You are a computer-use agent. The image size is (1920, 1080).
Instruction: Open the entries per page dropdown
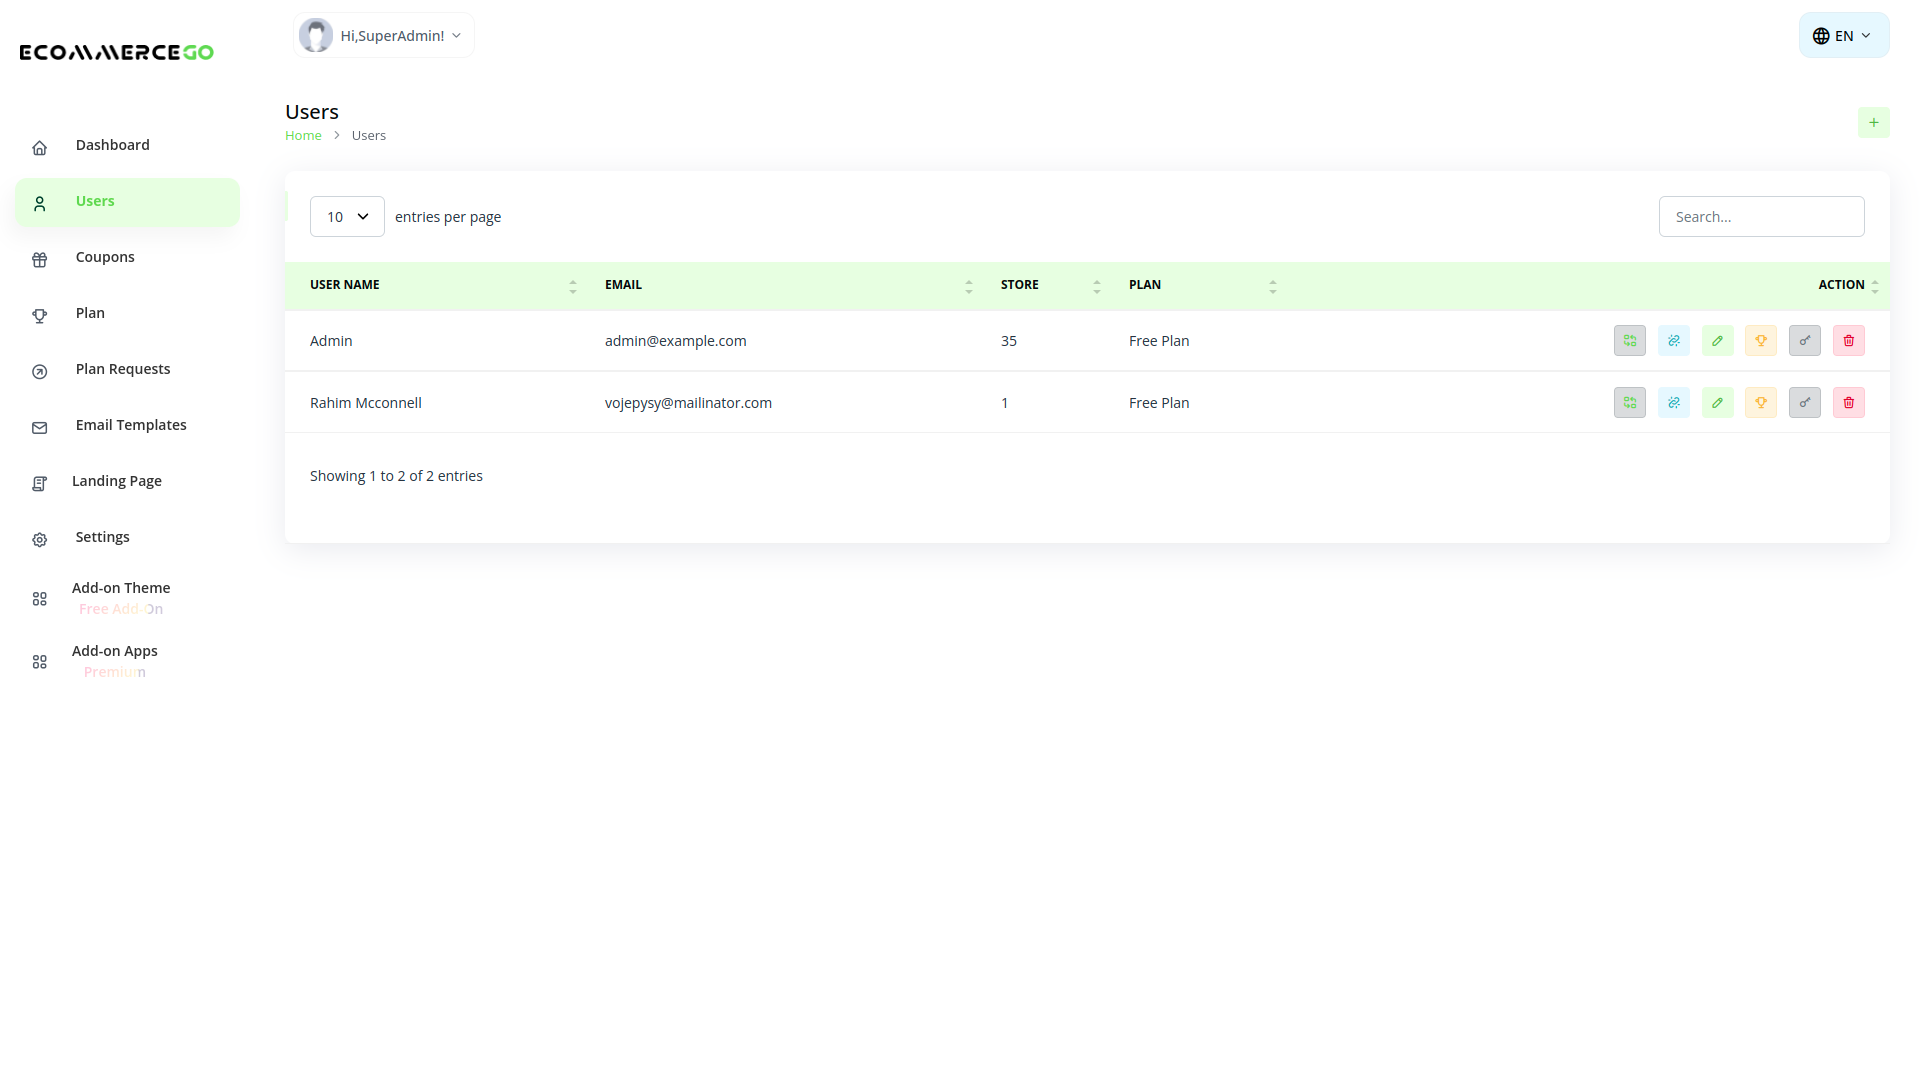[347, 217]
